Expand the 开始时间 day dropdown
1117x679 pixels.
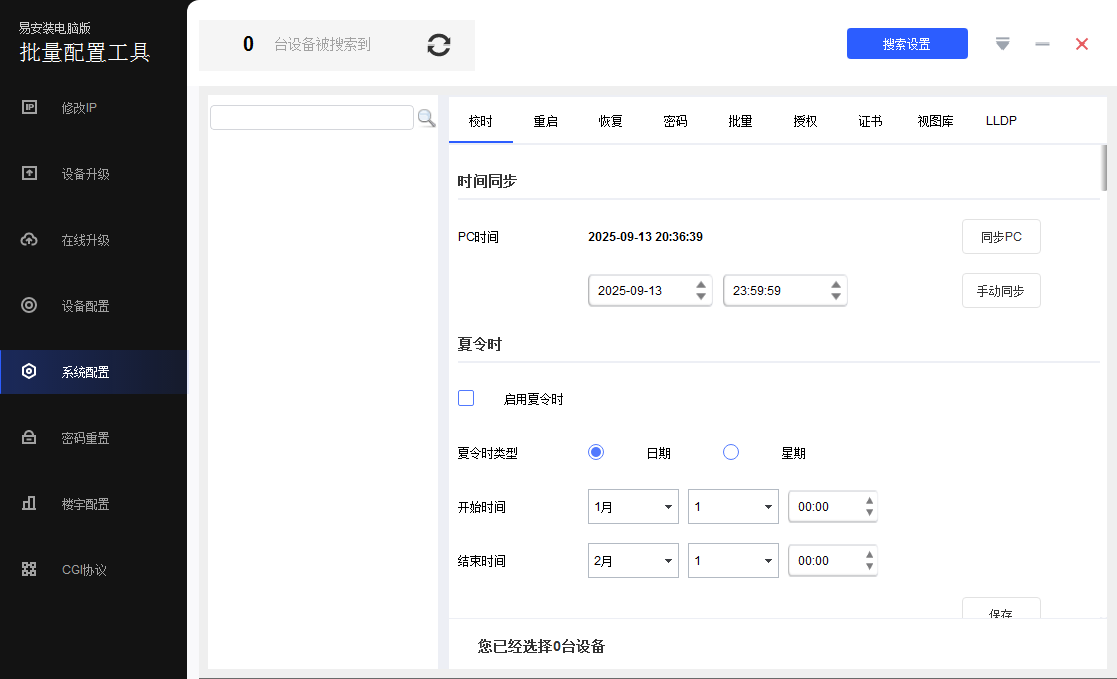[733, 507]
